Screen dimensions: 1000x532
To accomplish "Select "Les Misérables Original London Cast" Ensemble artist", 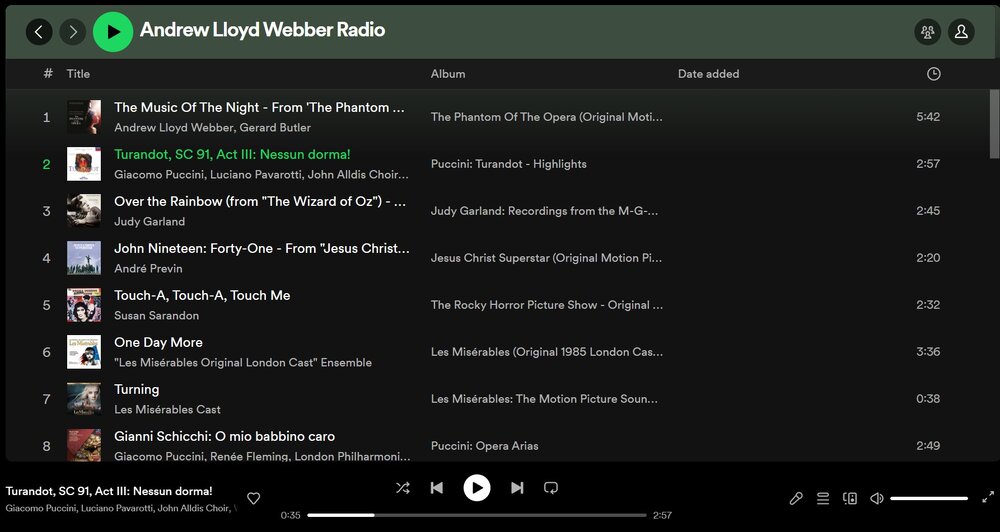I will point(243,362).
